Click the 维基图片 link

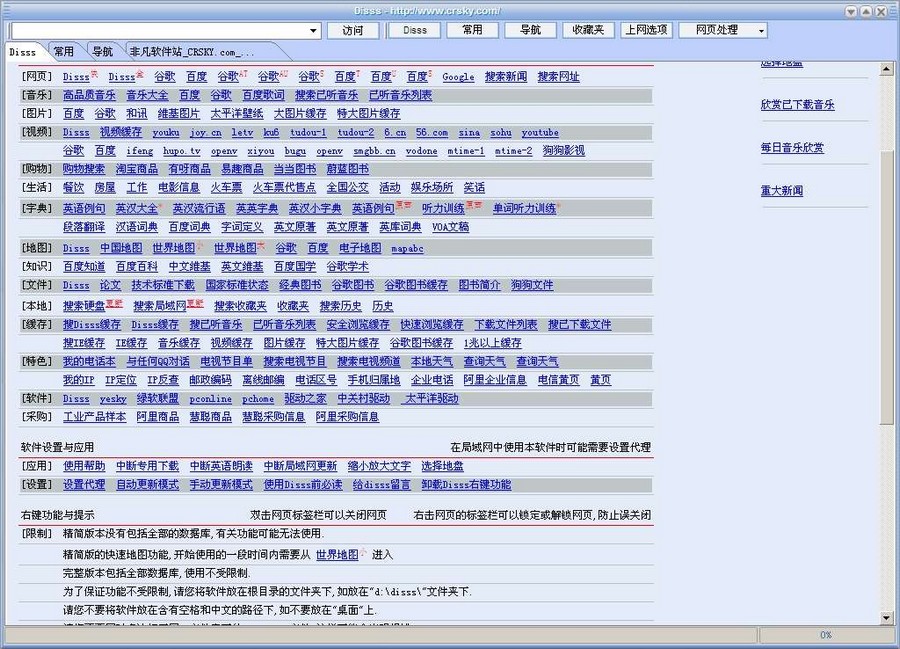179,114
